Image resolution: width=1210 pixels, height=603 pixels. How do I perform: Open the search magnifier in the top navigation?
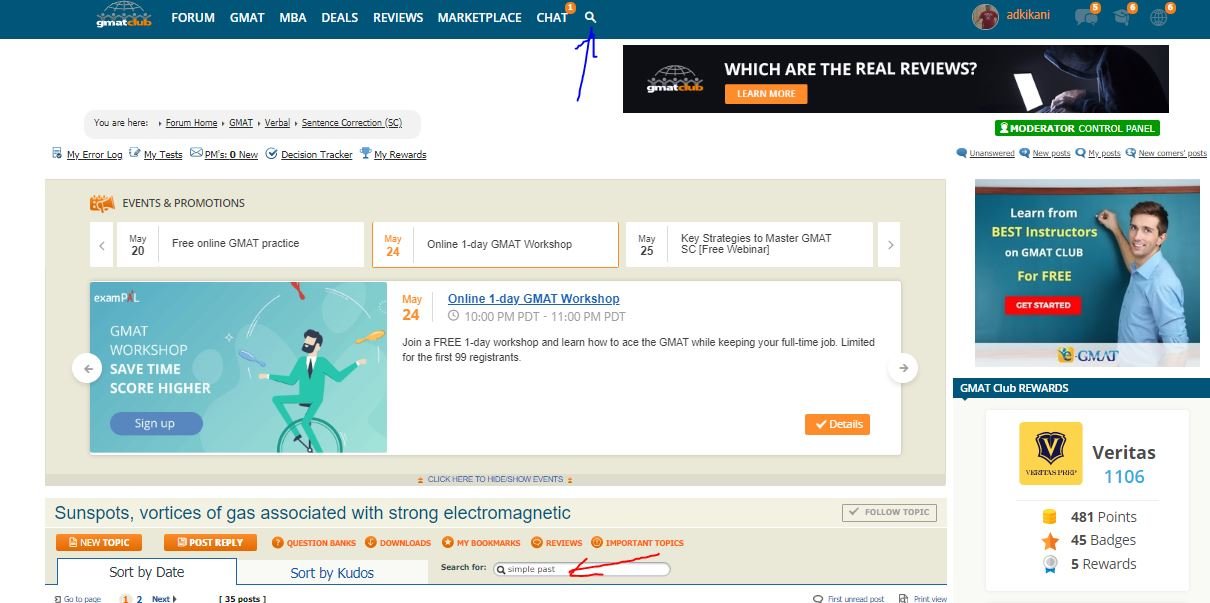click(590, 17)
